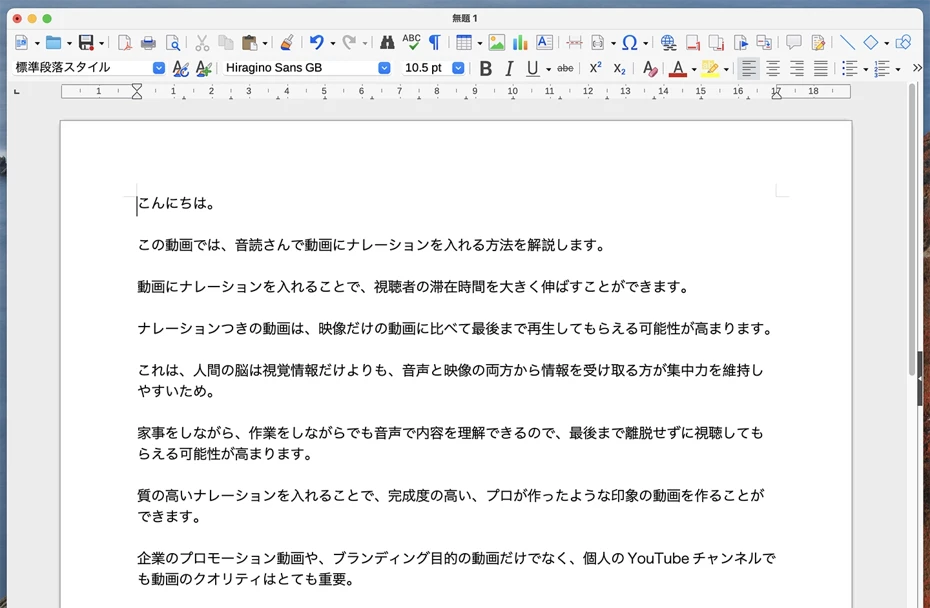Toggle Superscript formatting
Screen dimensions: 930x608
click(595, 68)
